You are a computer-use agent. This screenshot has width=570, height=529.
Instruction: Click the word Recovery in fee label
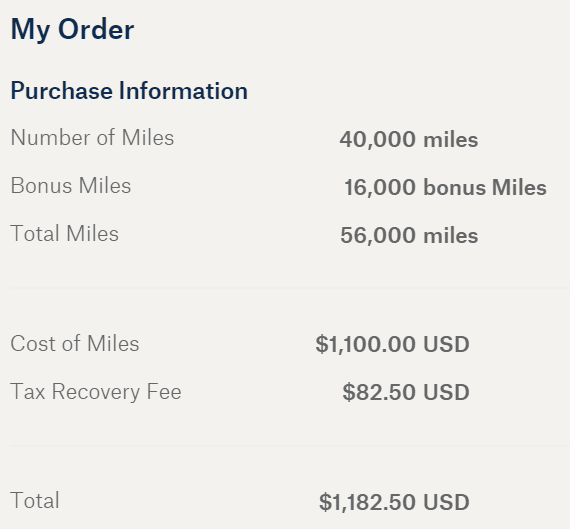(96, 392)
